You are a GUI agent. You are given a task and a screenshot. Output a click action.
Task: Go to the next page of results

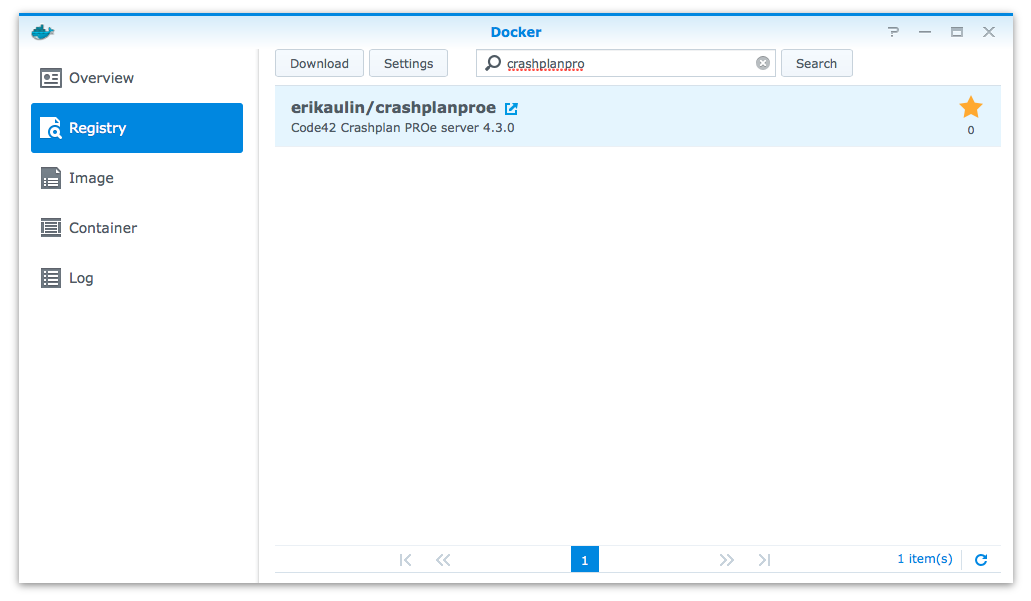coord(727,560)
